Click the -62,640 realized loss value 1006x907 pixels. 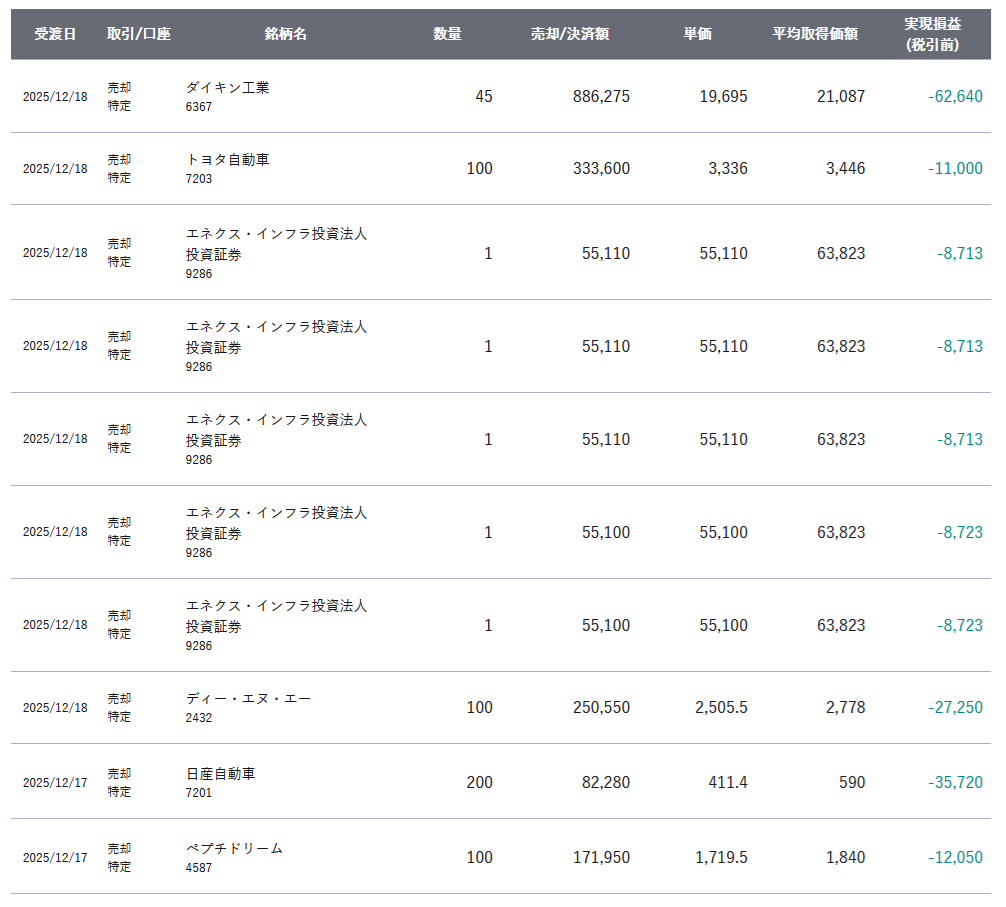coord(955,97)
